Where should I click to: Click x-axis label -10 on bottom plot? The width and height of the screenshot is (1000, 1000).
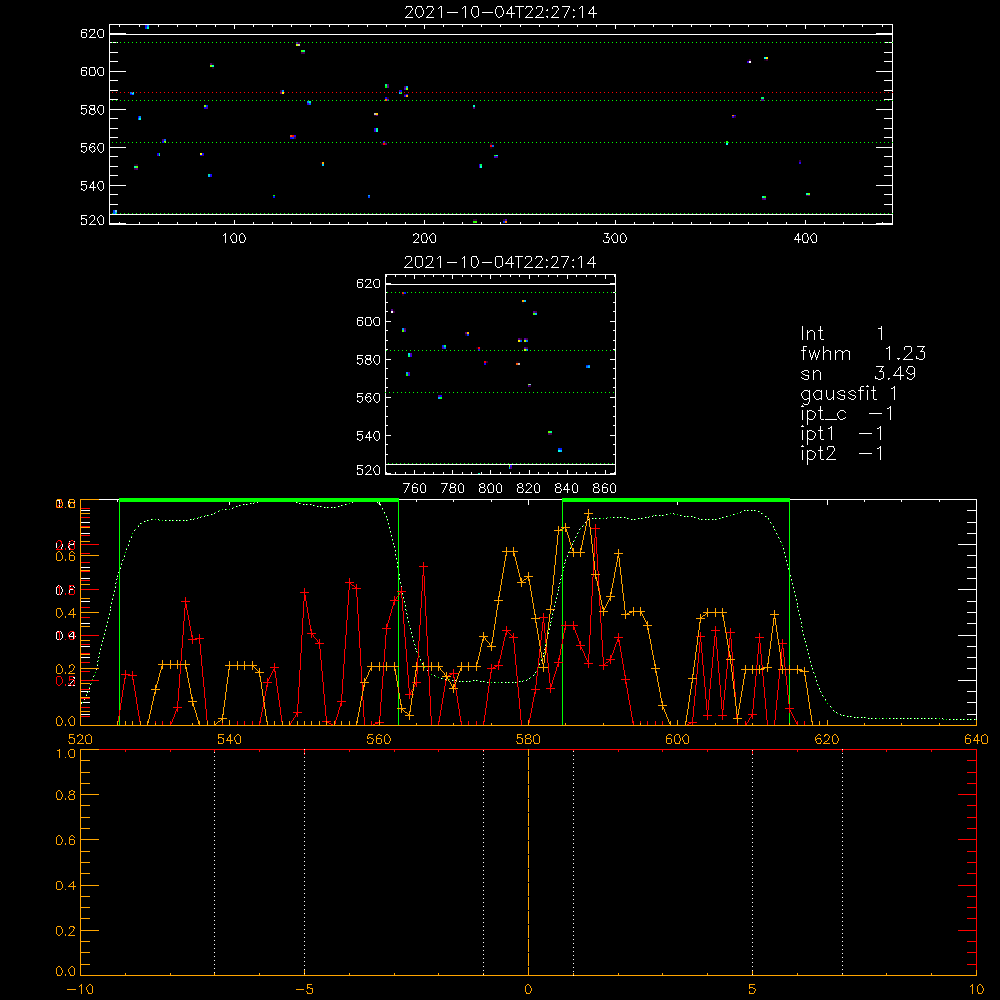[x=80, y=990]
